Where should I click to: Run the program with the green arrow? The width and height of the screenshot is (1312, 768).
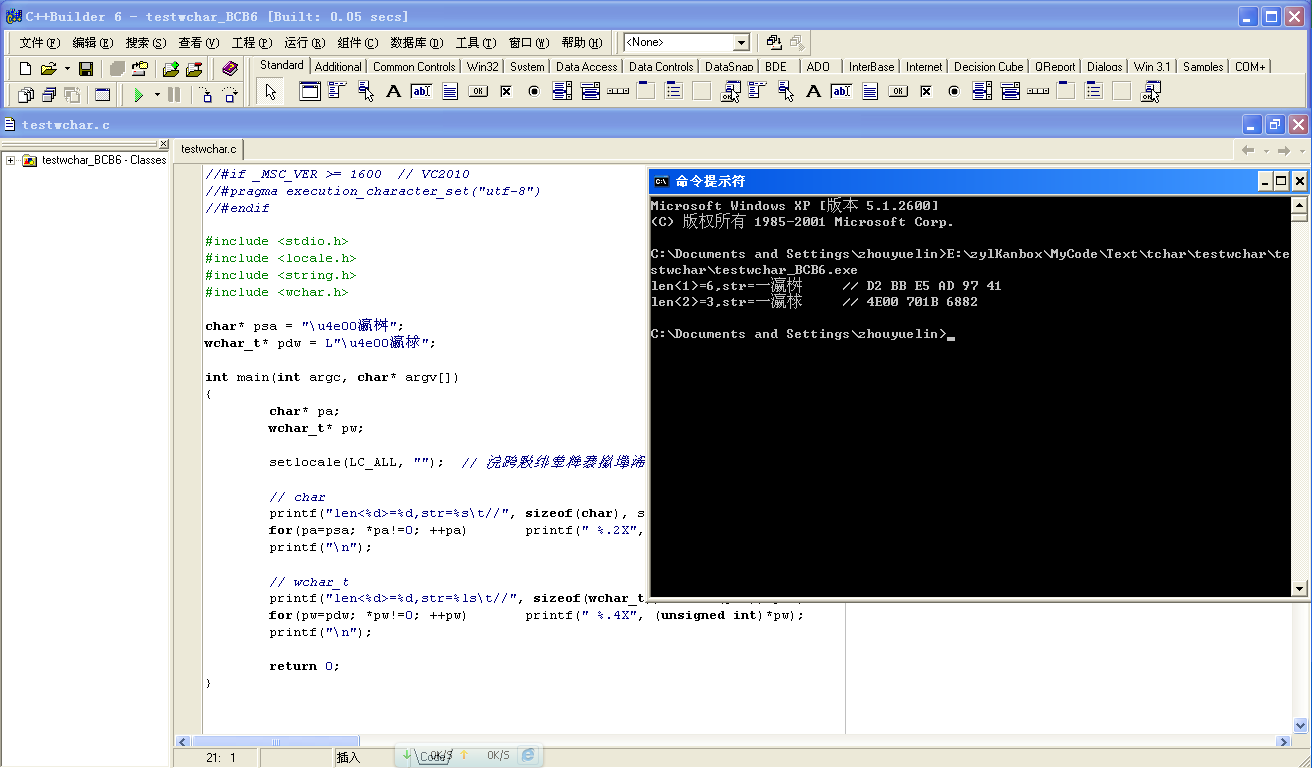pyautogui.click(x=140, y=95)
